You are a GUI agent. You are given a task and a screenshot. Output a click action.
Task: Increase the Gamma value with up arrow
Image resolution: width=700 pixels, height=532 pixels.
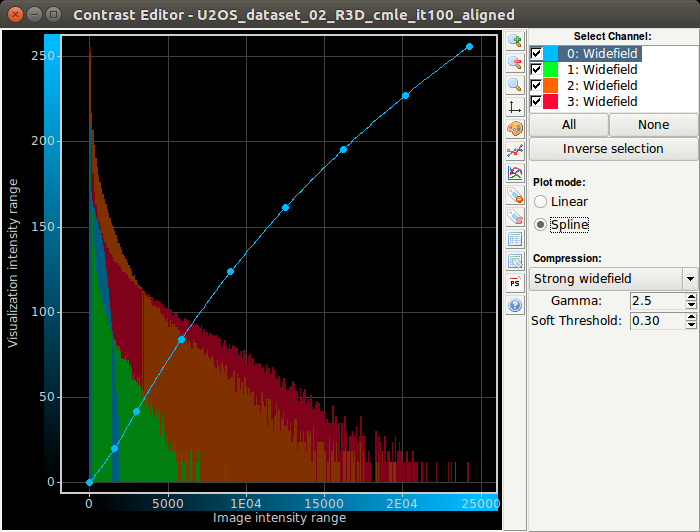coord(691,297)
